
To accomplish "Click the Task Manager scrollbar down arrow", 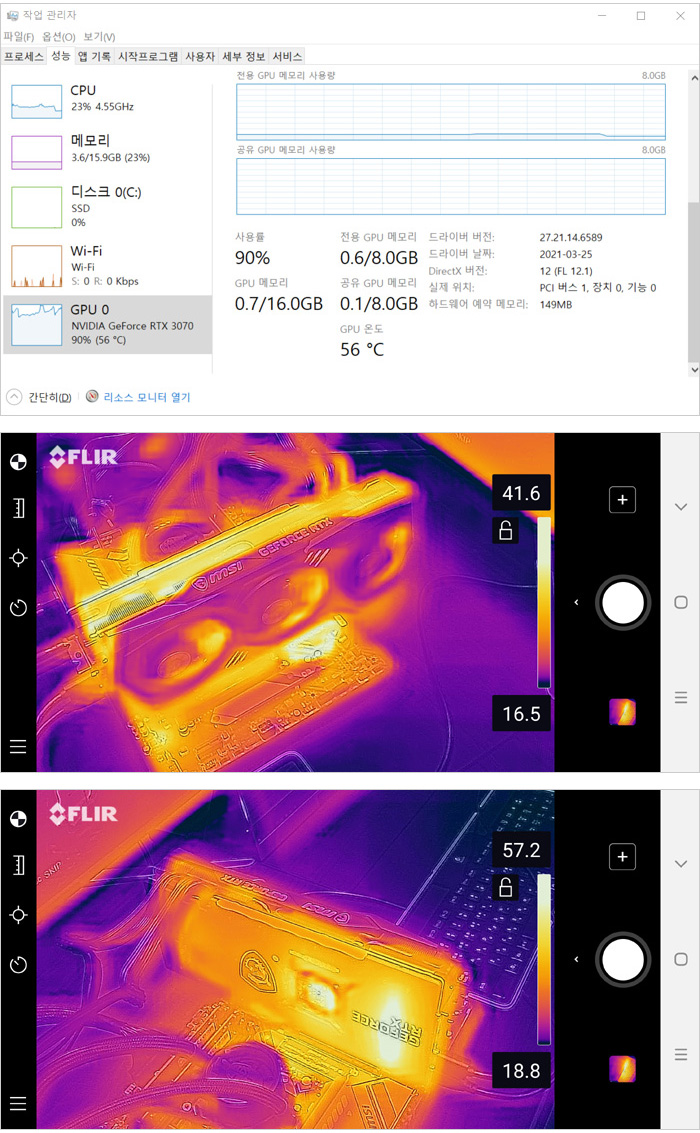I will [694, 369].
